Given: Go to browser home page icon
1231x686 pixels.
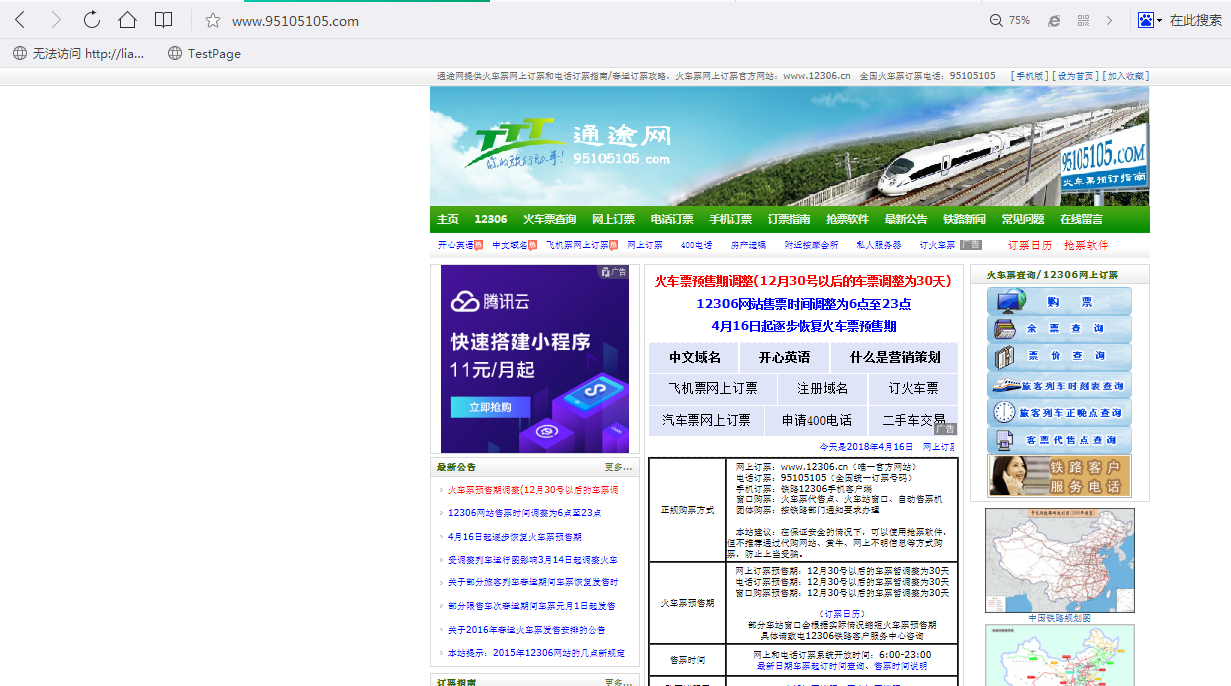Looking at the screenshot, I should click(127, 20).
